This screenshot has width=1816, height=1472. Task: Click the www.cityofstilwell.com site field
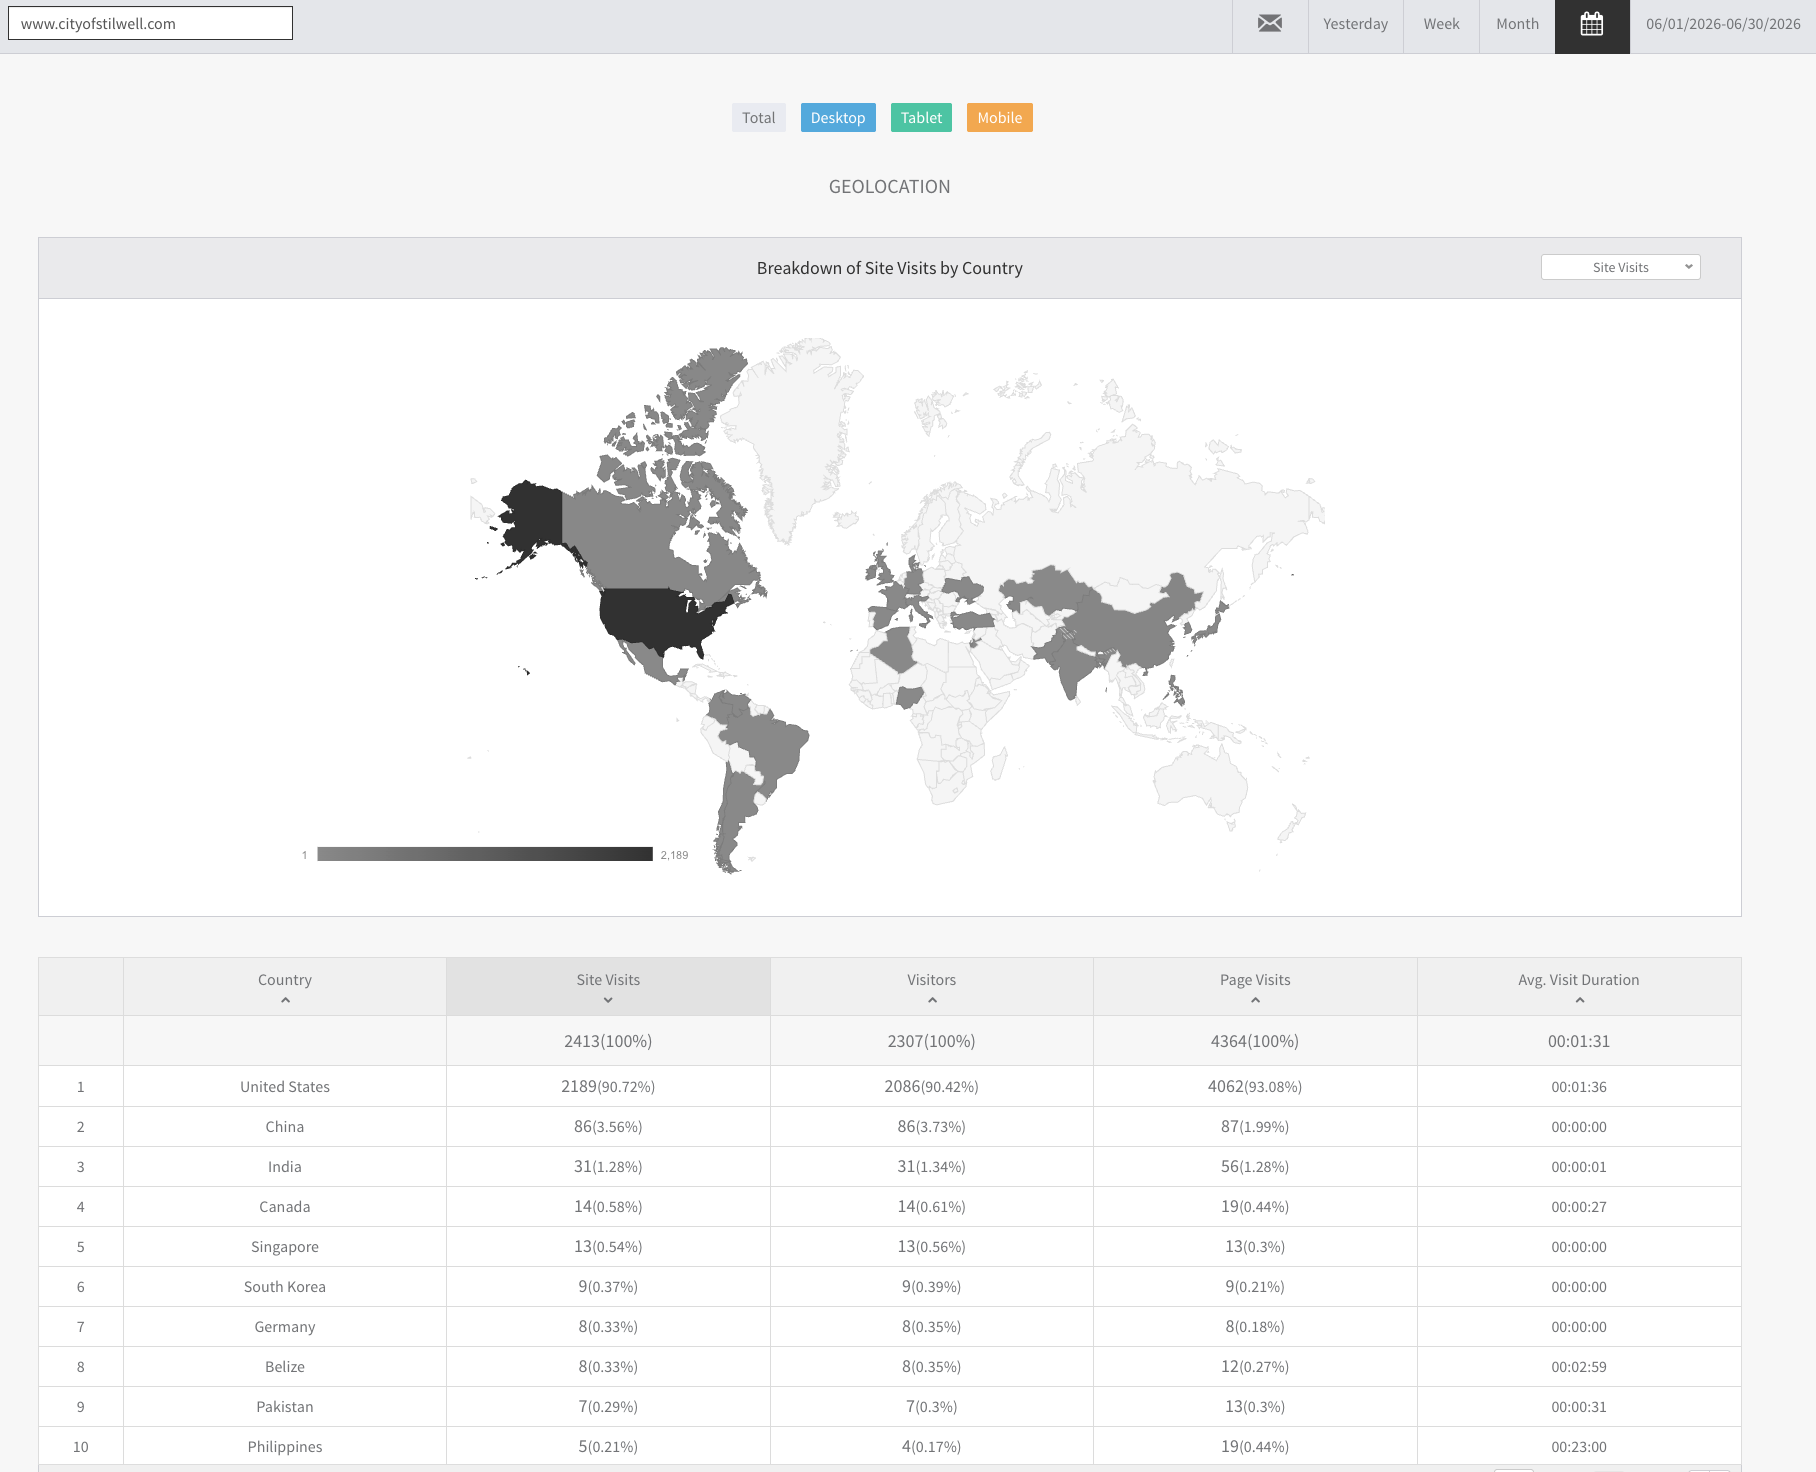[x=150, y=23]
